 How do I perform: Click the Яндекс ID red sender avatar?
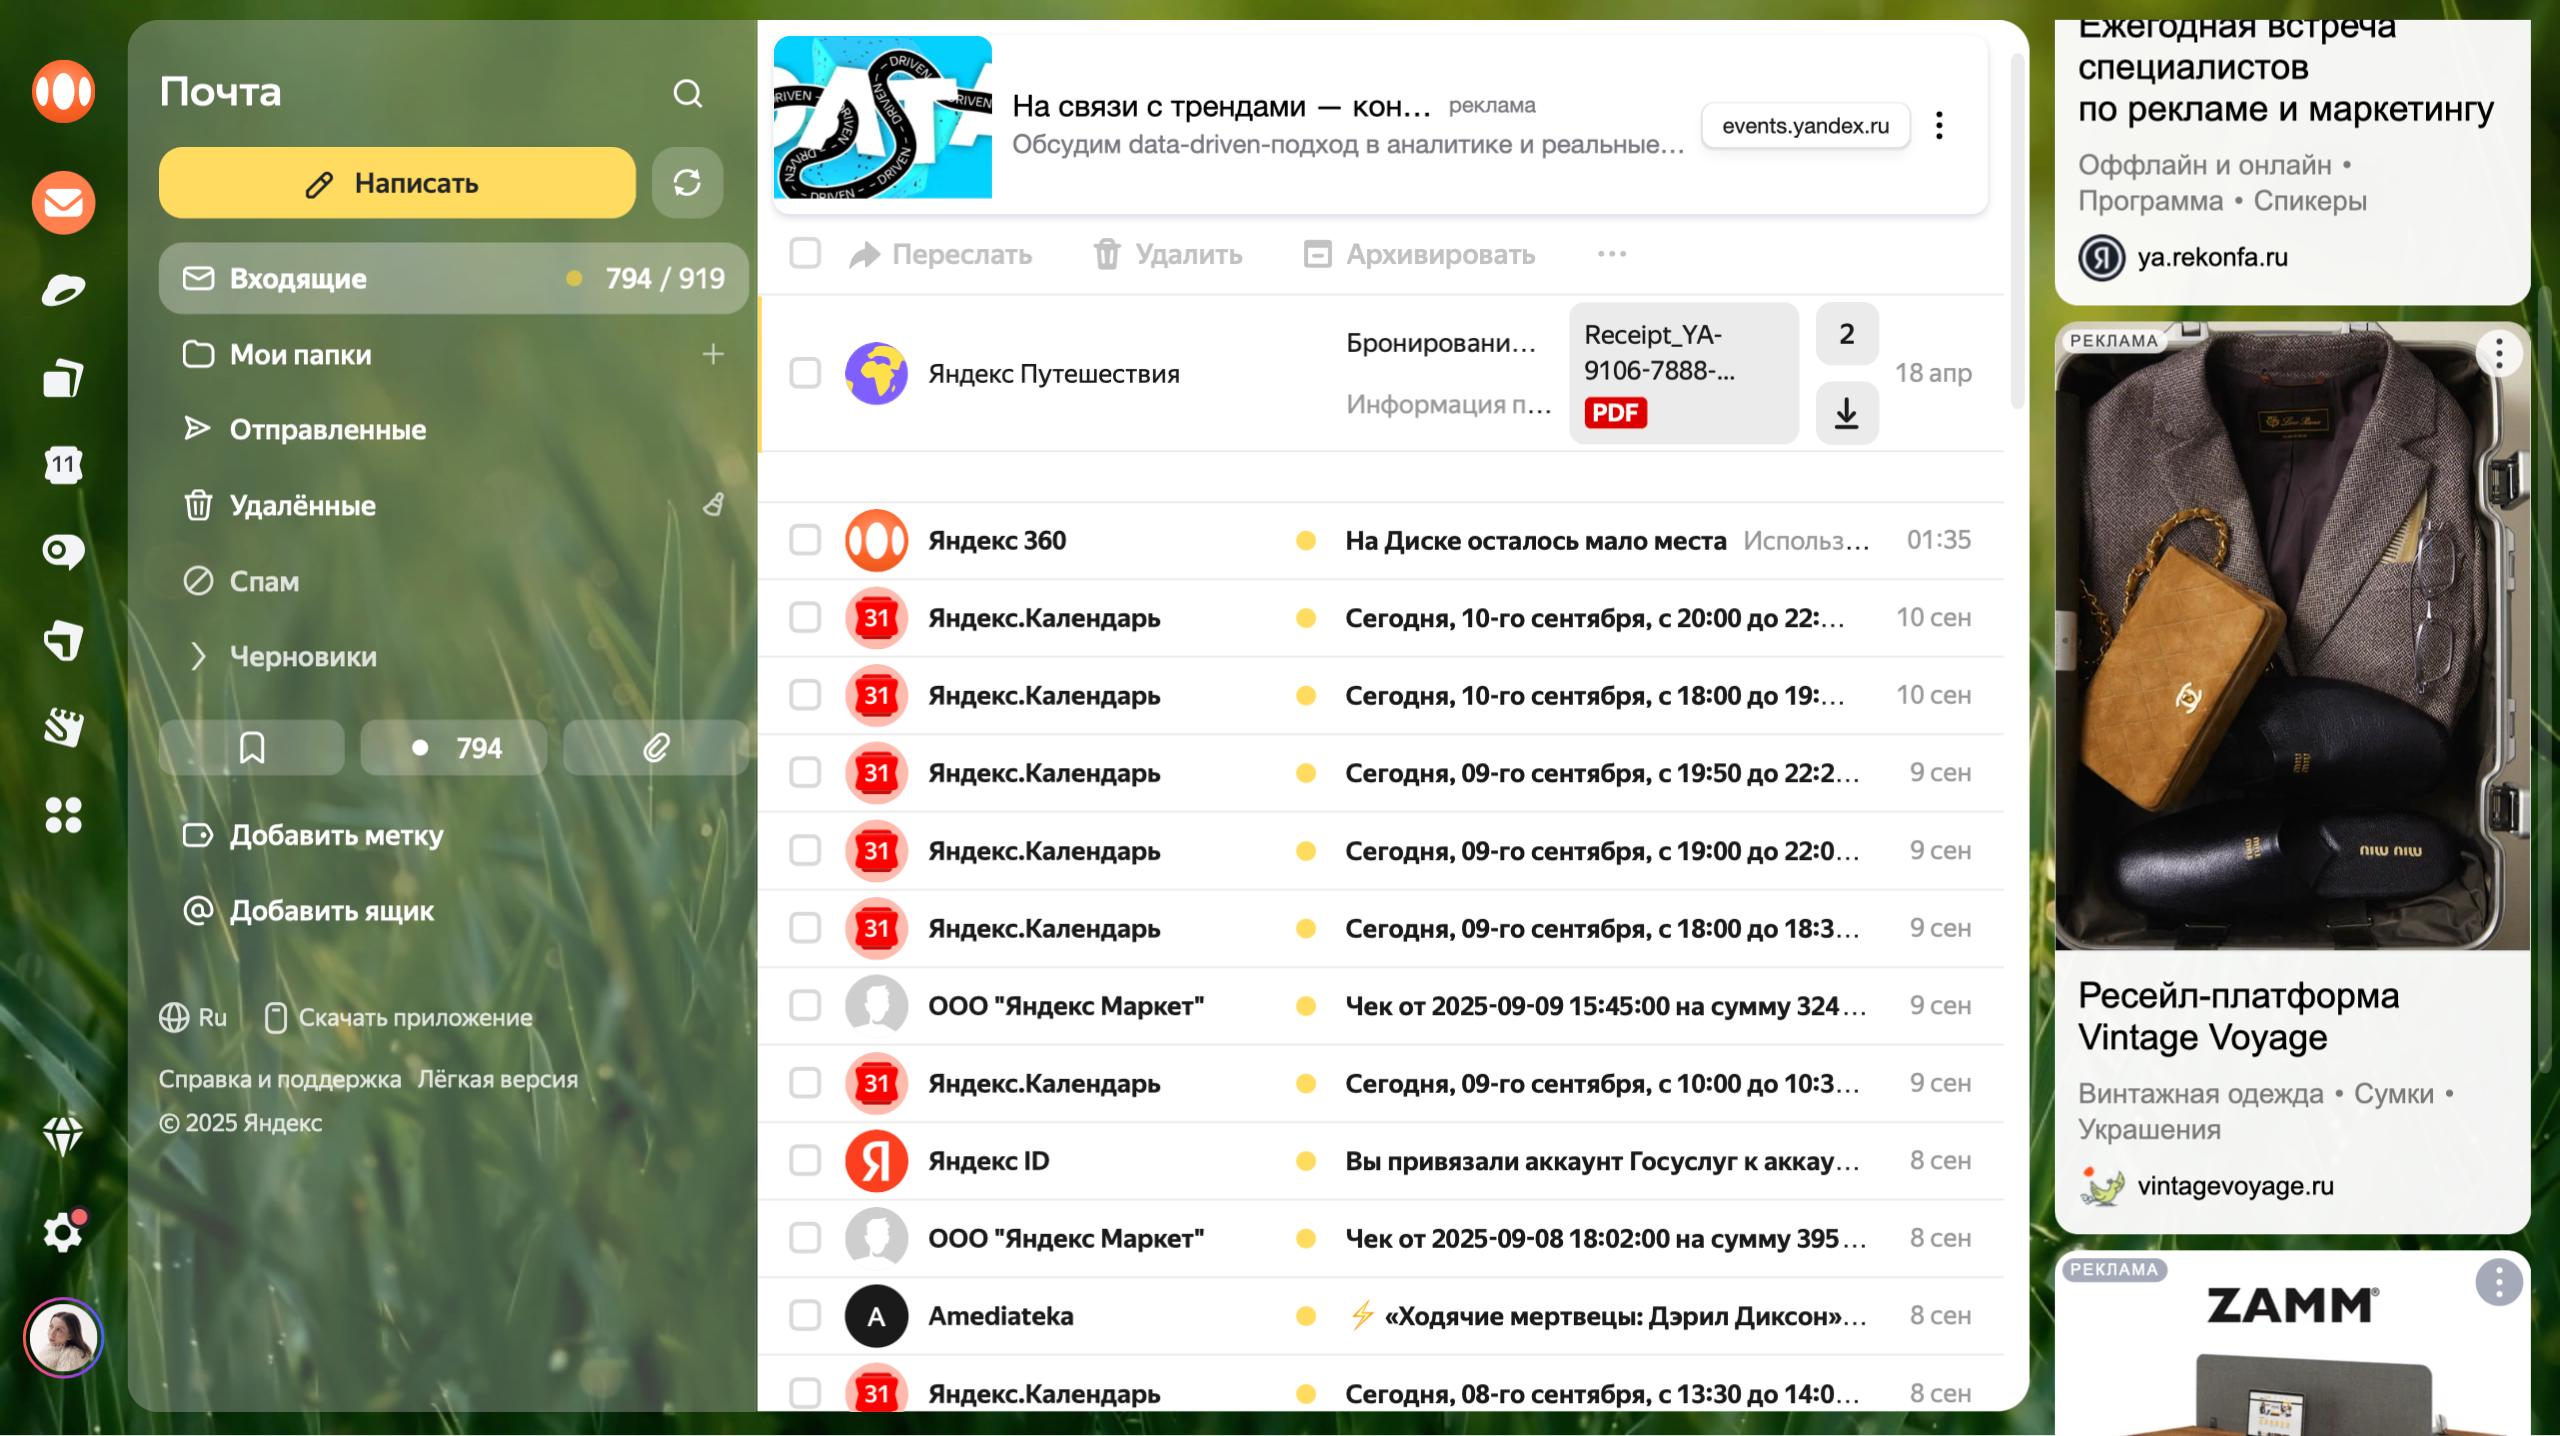(x=876, y=1161)
